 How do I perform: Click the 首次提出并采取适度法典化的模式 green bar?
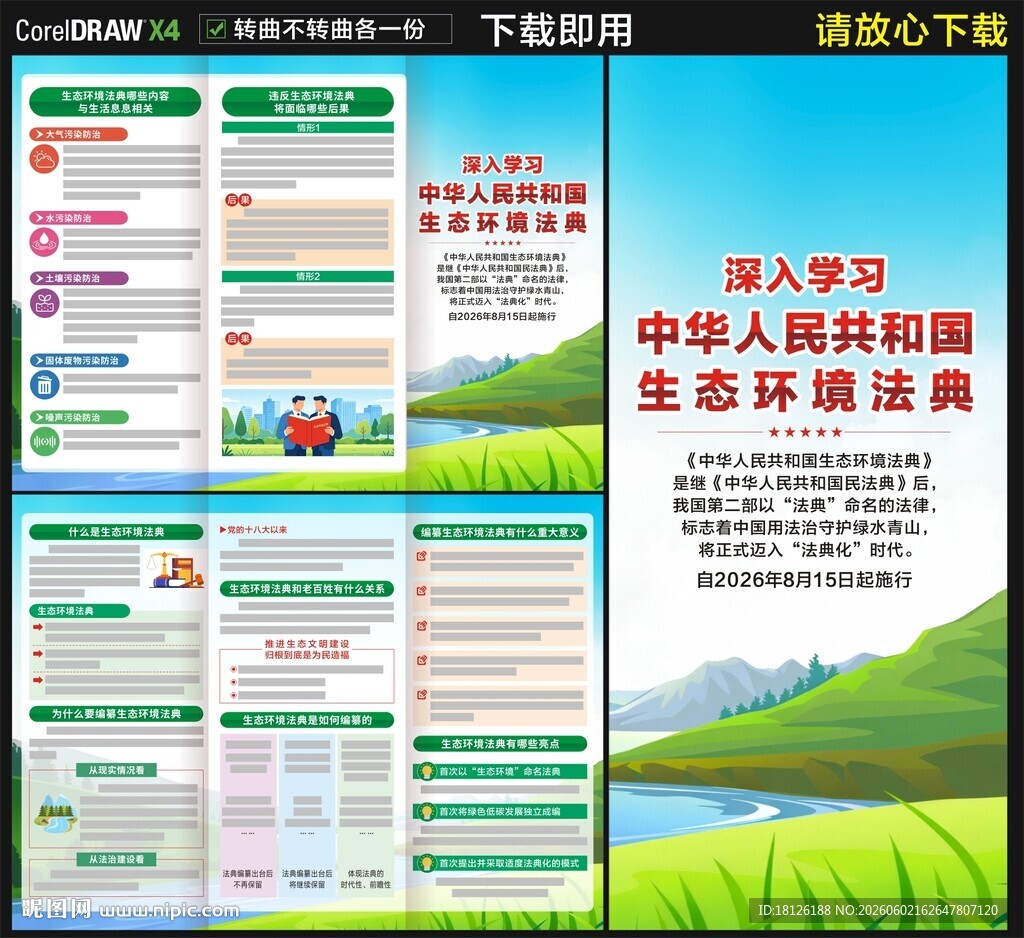click(500, 863)
